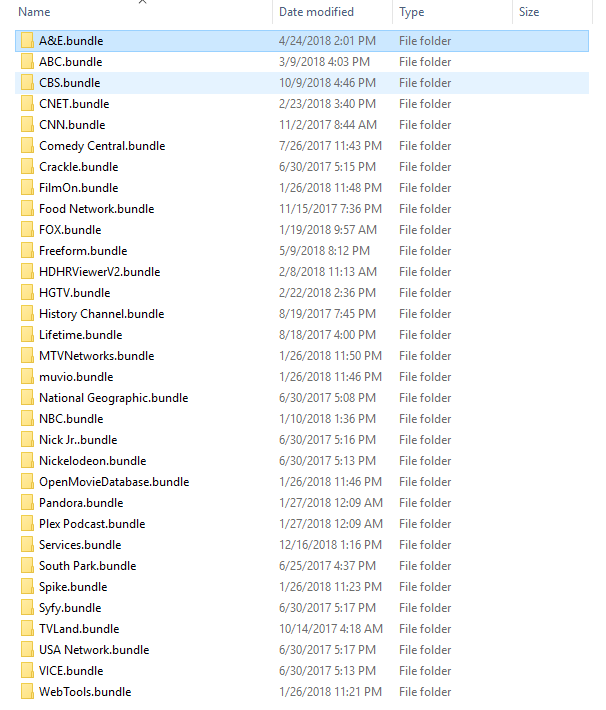This screenshot has width=606, height=710.
Task: Click the muvio.bundle folder icon
Action: 27,377
